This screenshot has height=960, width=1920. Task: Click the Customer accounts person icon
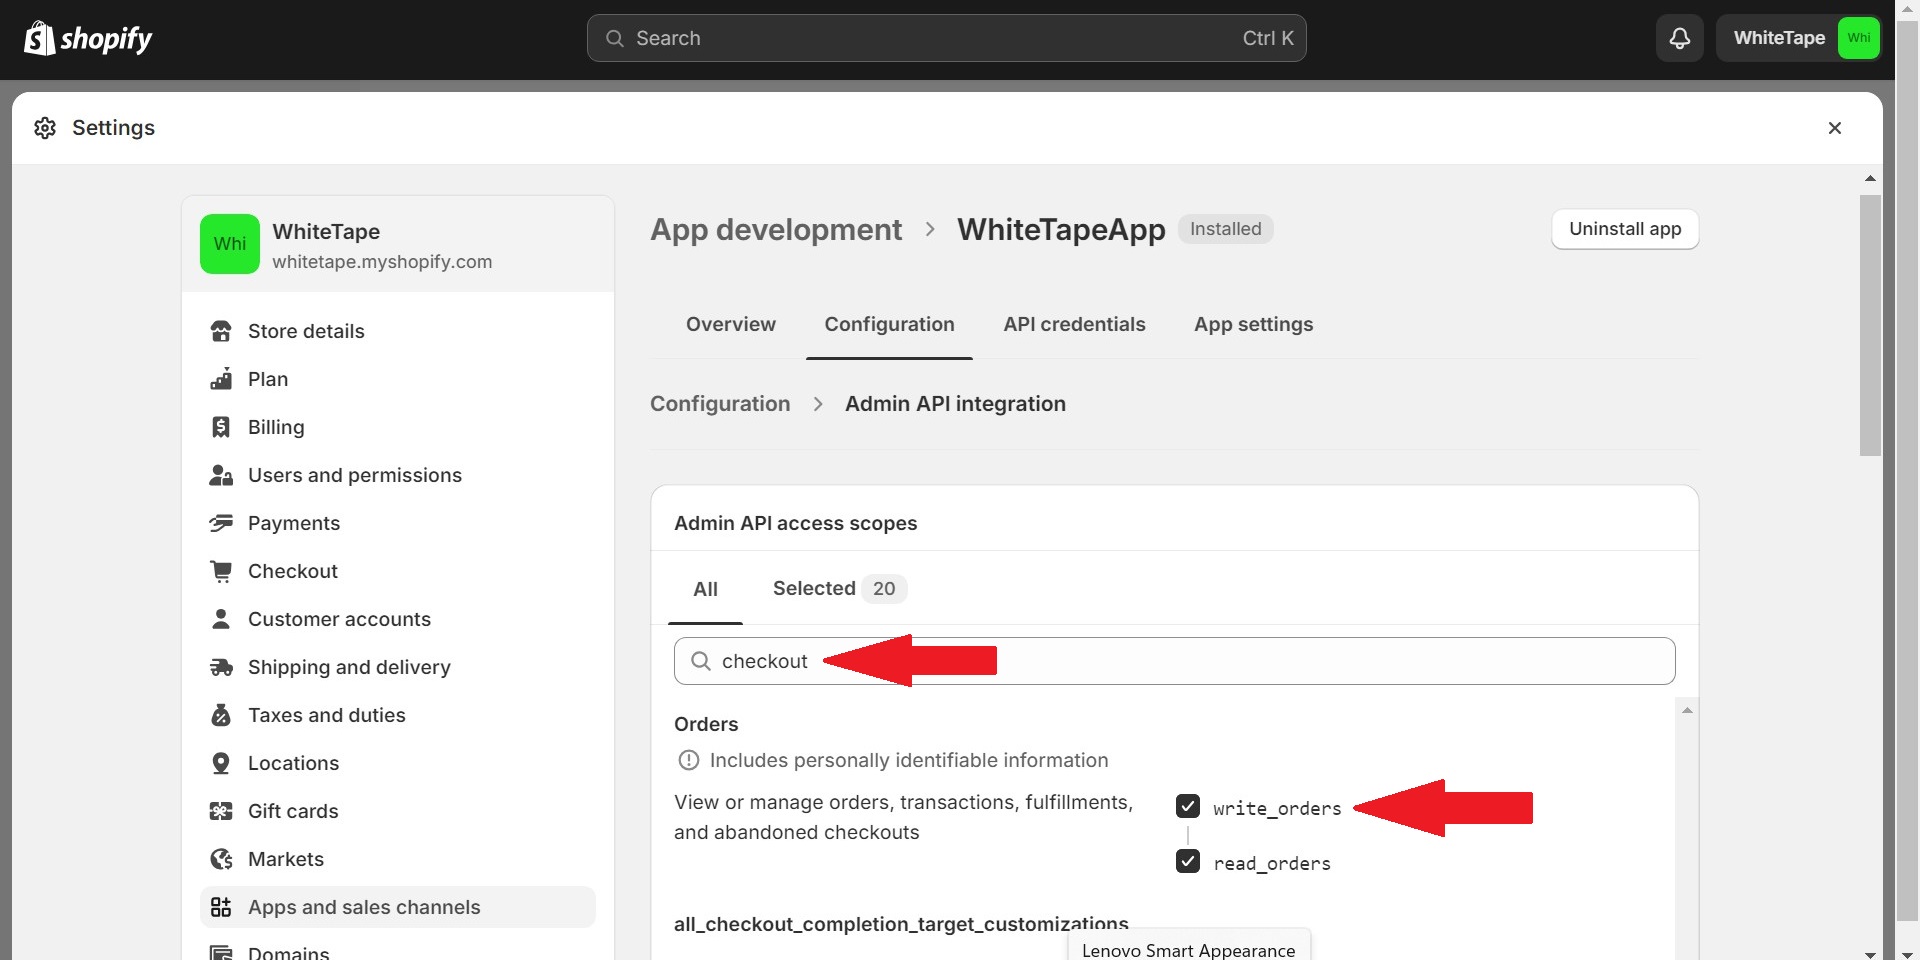221,619
